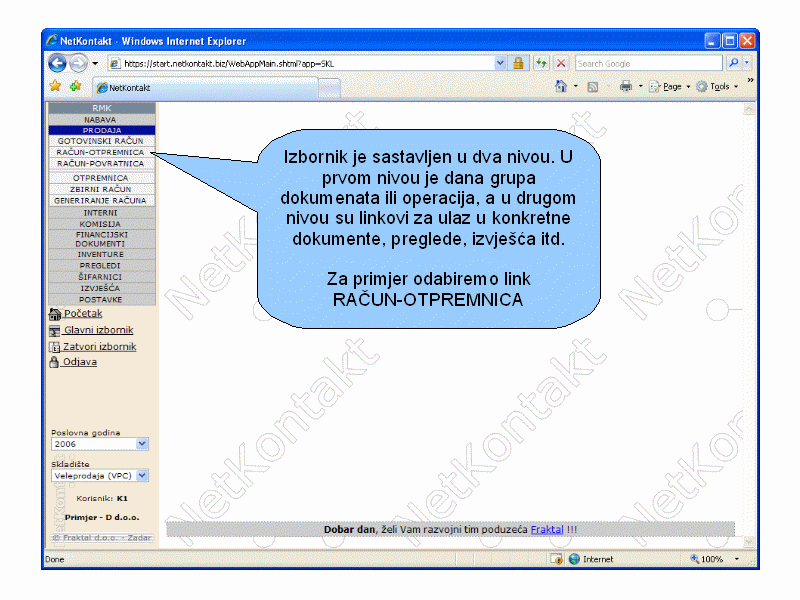The image size is (800, 600).
Task: Click the Početak link
Action: coord(83,313)
